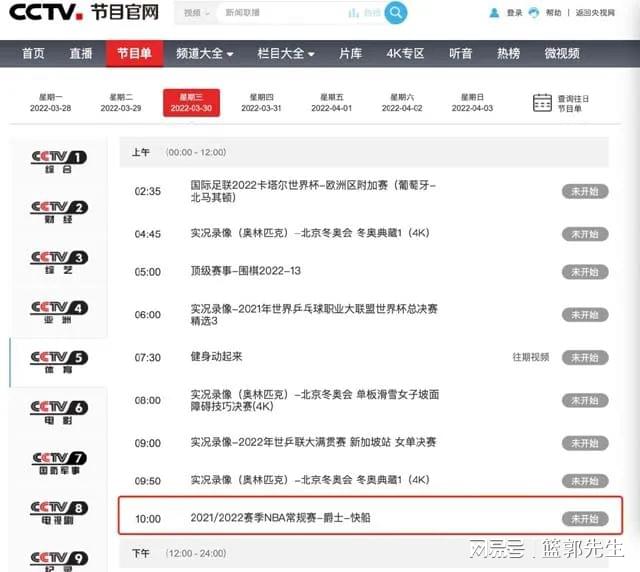640x572 pixels.
Task: Click 世界乒乓球职业大联盟世界杯总决赛 program title
Action: coord(314,314)
